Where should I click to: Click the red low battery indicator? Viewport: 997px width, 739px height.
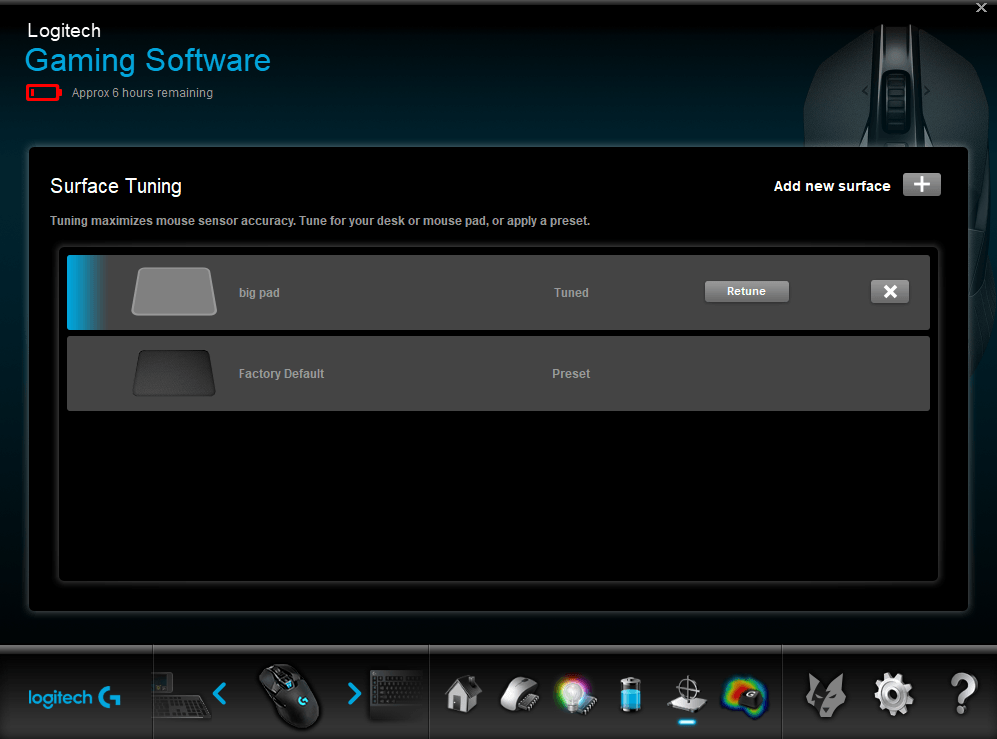(x=43, y=93)
